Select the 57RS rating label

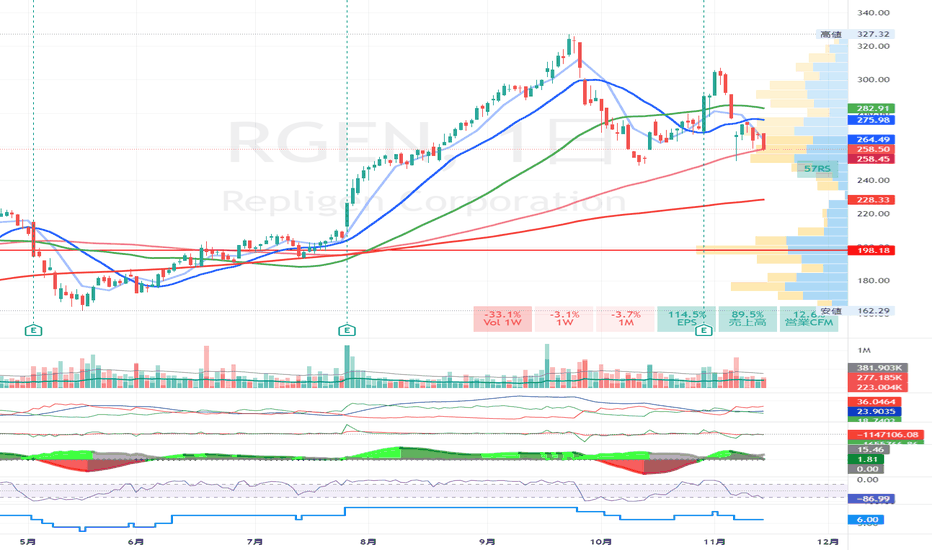tap(817, 169)
